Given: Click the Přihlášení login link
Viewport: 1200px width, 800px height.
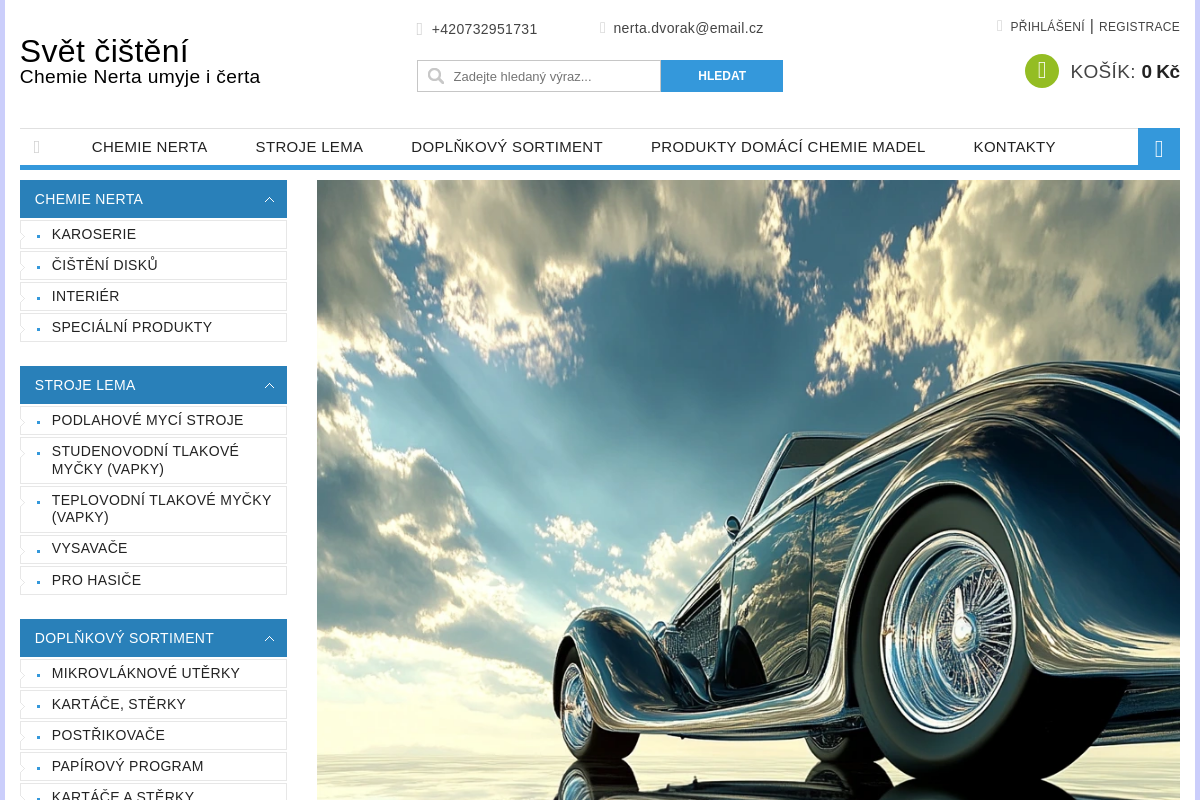Looking at the screenshot, I should pyautogui.click(x=1047, y=27).
